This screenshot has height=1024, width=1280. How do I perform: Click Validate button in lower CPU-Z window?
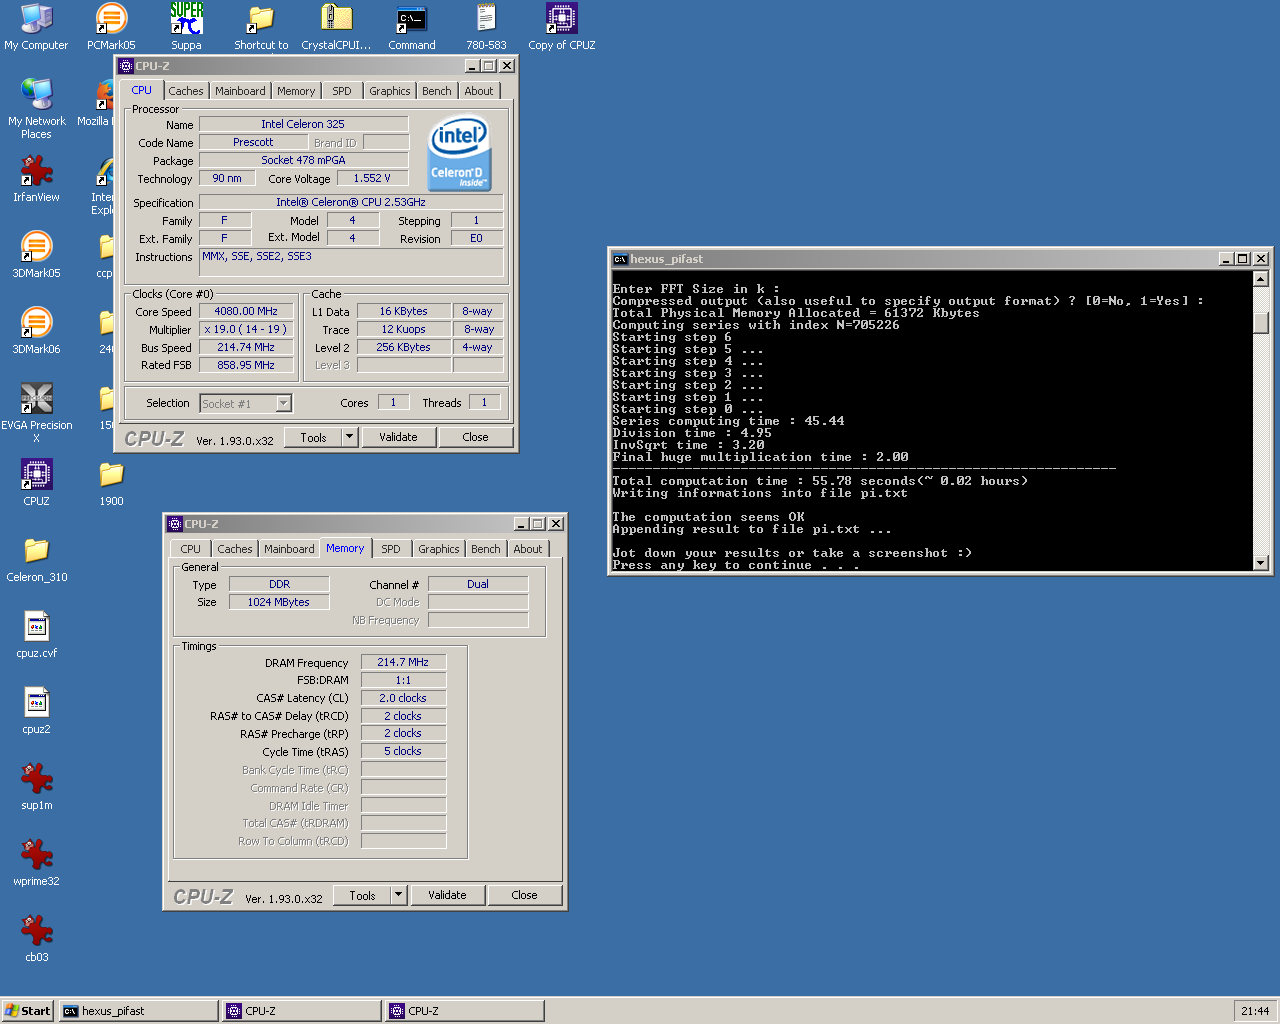tap(447, 895)
